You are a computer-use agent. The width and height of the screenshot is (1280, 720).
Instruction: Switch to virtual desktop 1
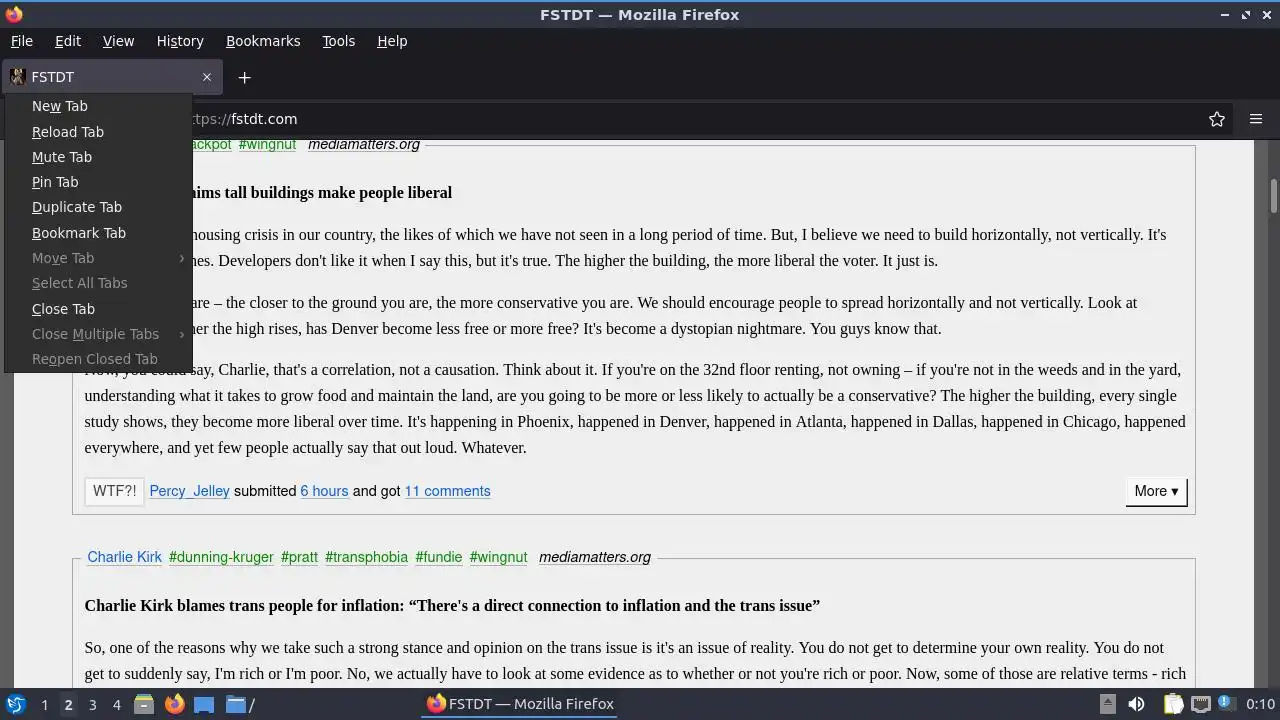(x=44, y=705)
